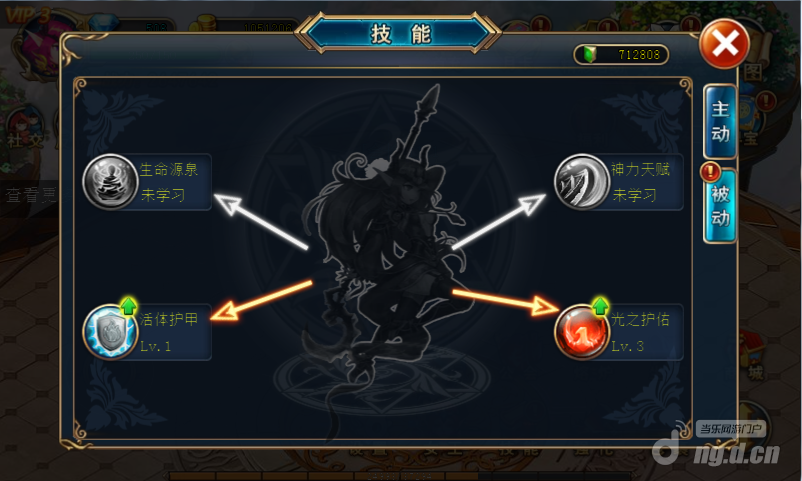Viewport: 802px width, 481px height.
Task: Click the 生命源泉 未学习 label
Action: coord(163,195)
